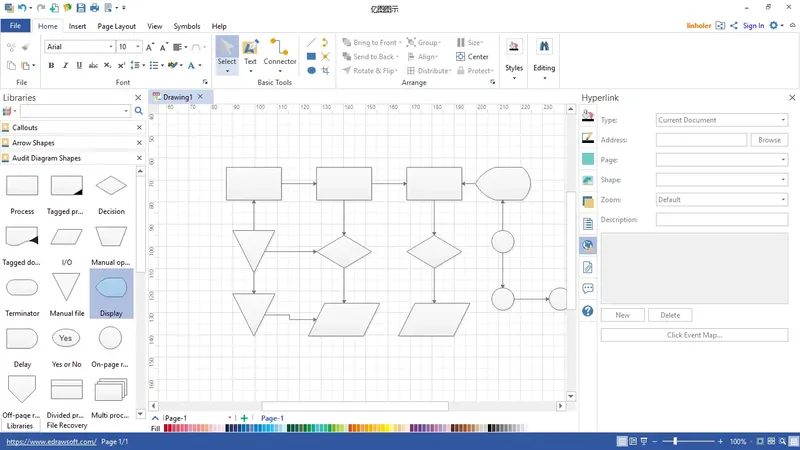Open the comment speech bubble panel icon

(588, 289)
